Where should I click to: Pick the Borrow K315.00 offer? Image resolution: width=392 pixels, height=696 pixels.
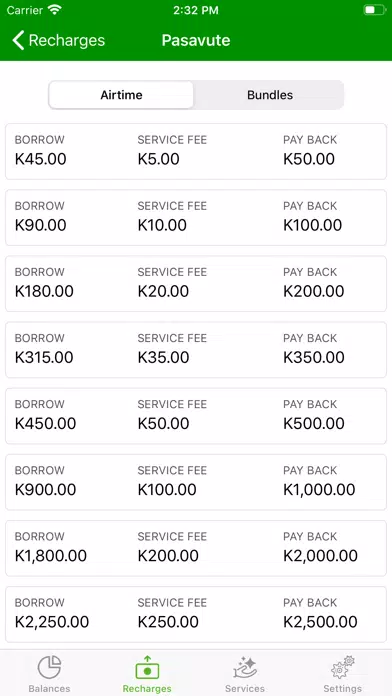(196, 350)
